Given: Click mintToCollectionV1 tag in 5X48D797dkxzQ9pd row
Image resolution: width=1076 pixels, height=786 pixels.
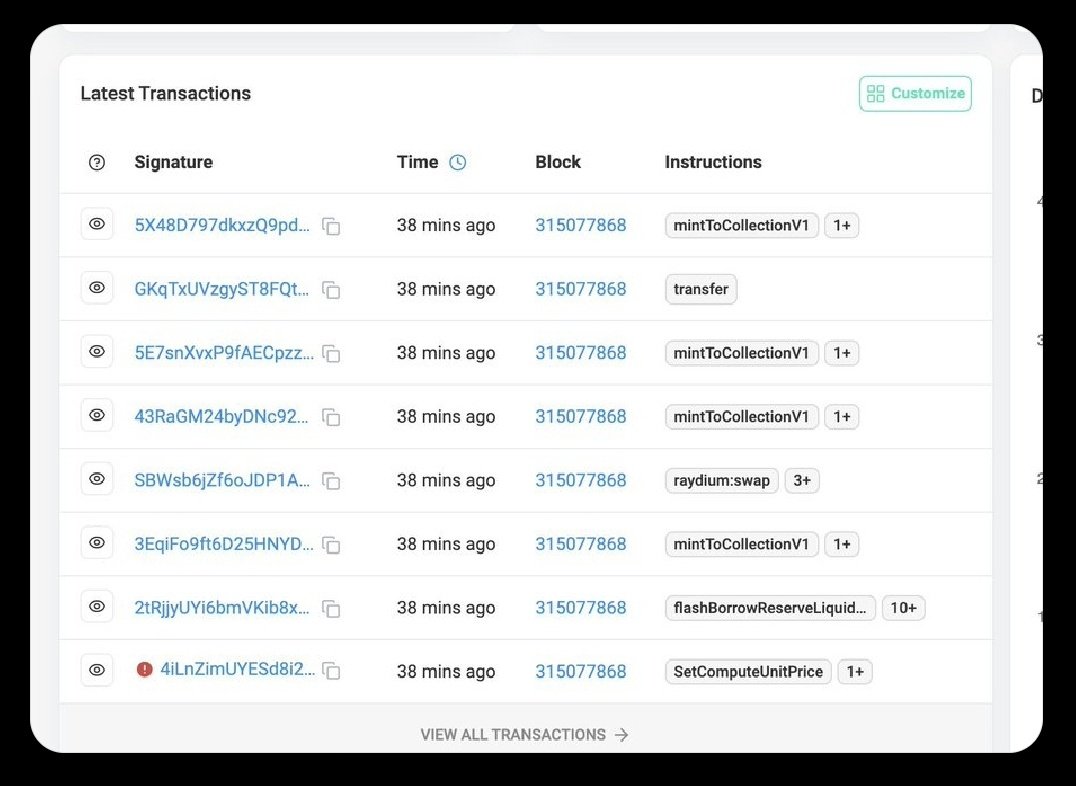Looking at the screenshot, I should click(741, 225).
